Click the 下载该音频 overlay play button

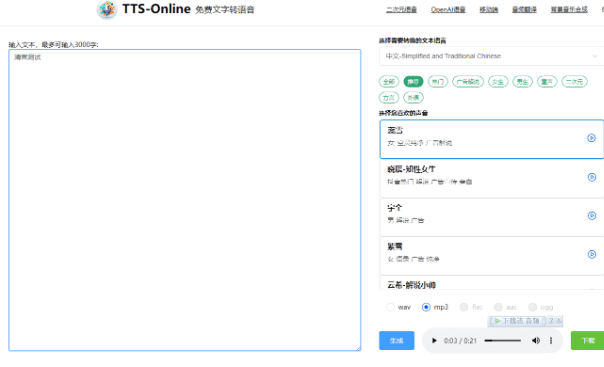click(517, 321)
